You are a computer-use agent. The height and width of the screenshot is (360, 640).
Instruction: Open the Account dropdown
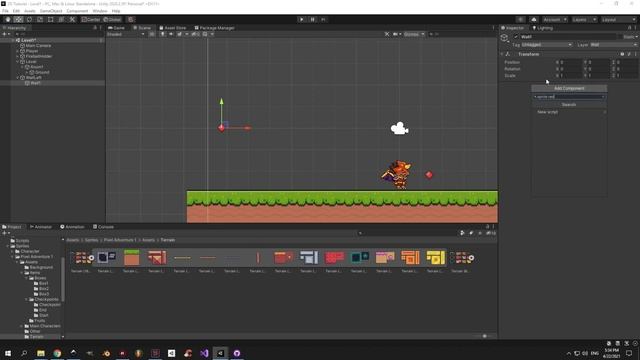tap(554, 20)
